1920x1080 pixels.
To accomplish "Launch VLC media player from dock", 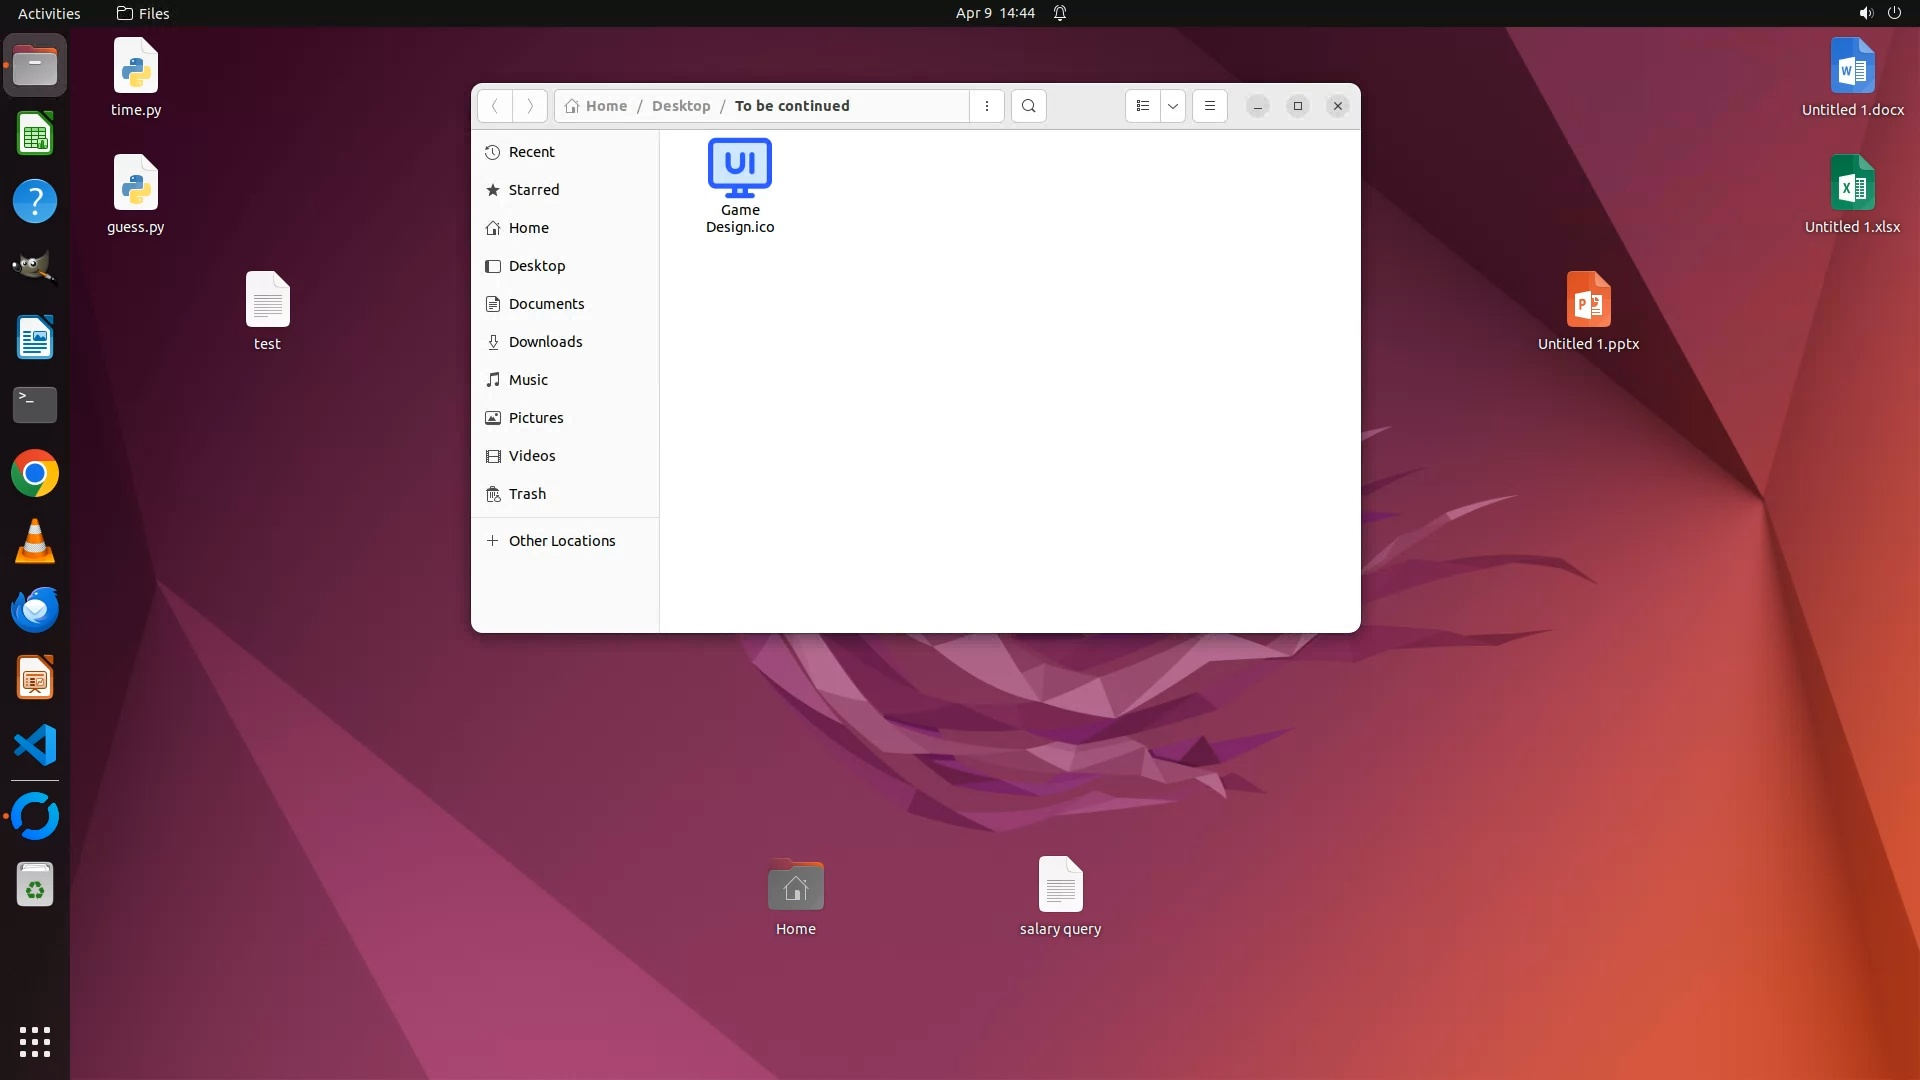I will point(35,542).
